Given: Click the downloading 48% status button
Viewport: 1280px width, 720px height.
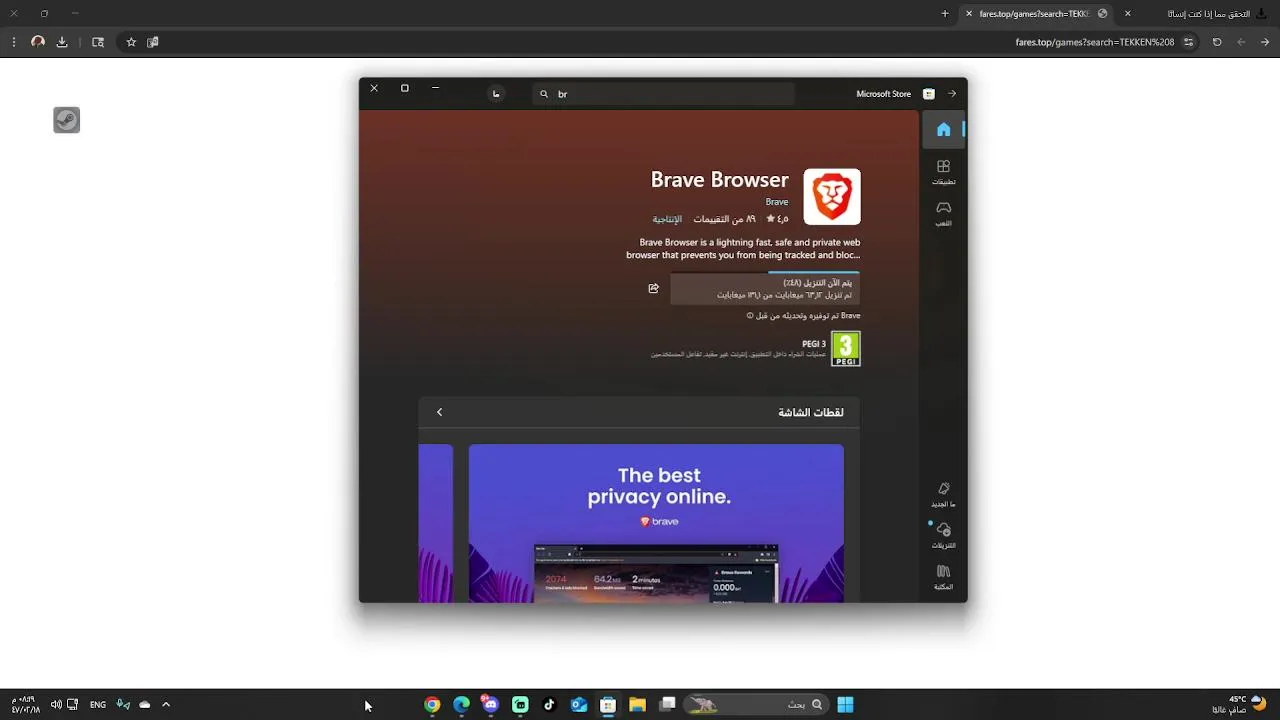Looking at the screenshot, I should pyautogui.click(x=765, y=288).
